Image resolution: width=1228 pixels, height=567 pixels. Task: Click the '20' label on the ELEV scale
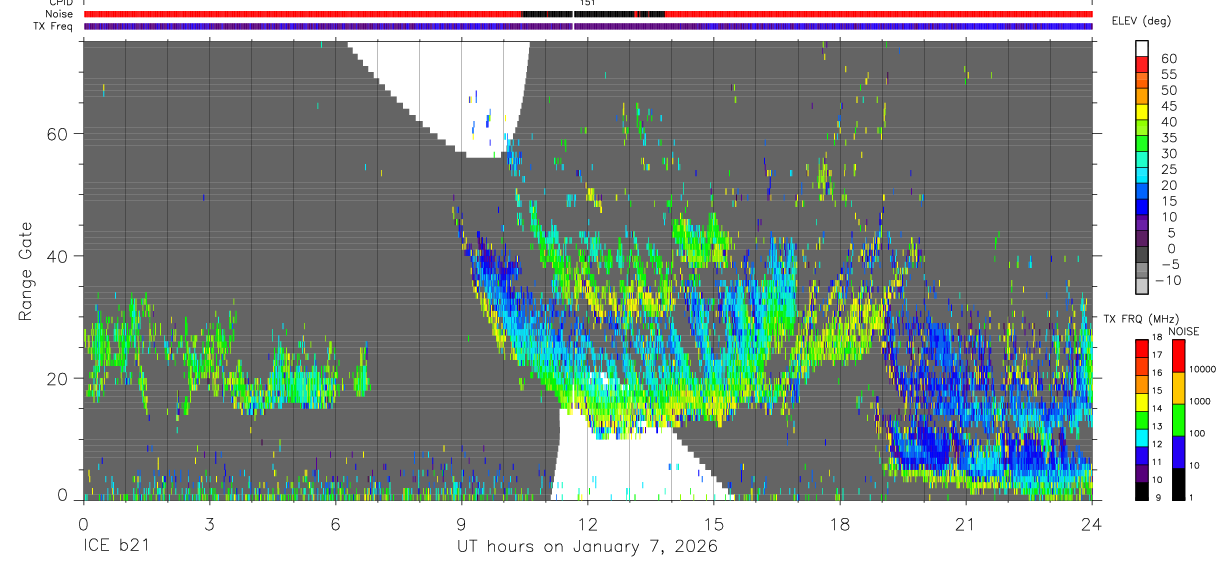point(1168,185)
